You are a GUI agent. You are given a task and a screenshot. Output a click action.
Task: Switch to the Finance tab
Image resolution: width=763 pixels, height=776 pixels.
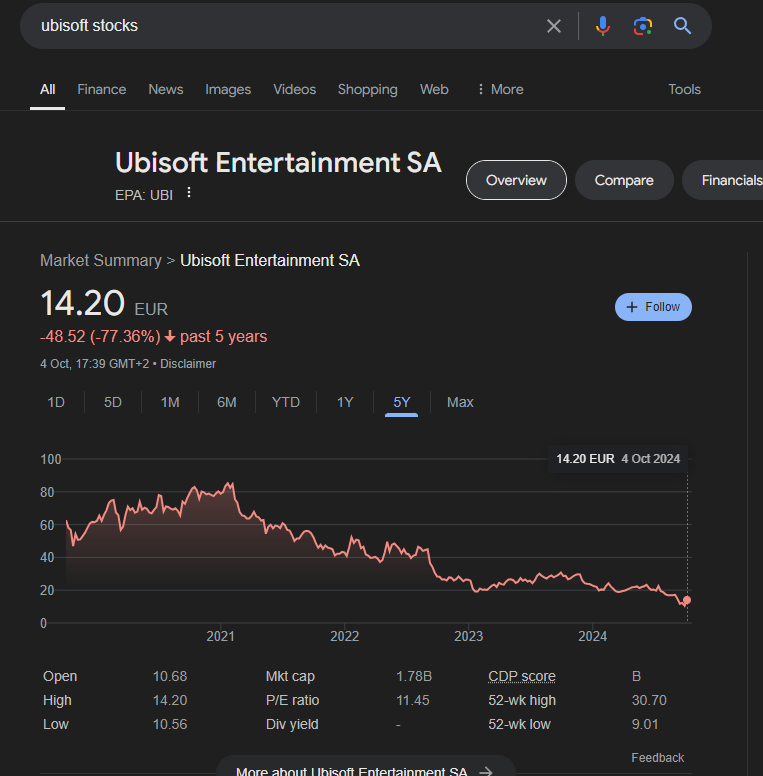101,89
